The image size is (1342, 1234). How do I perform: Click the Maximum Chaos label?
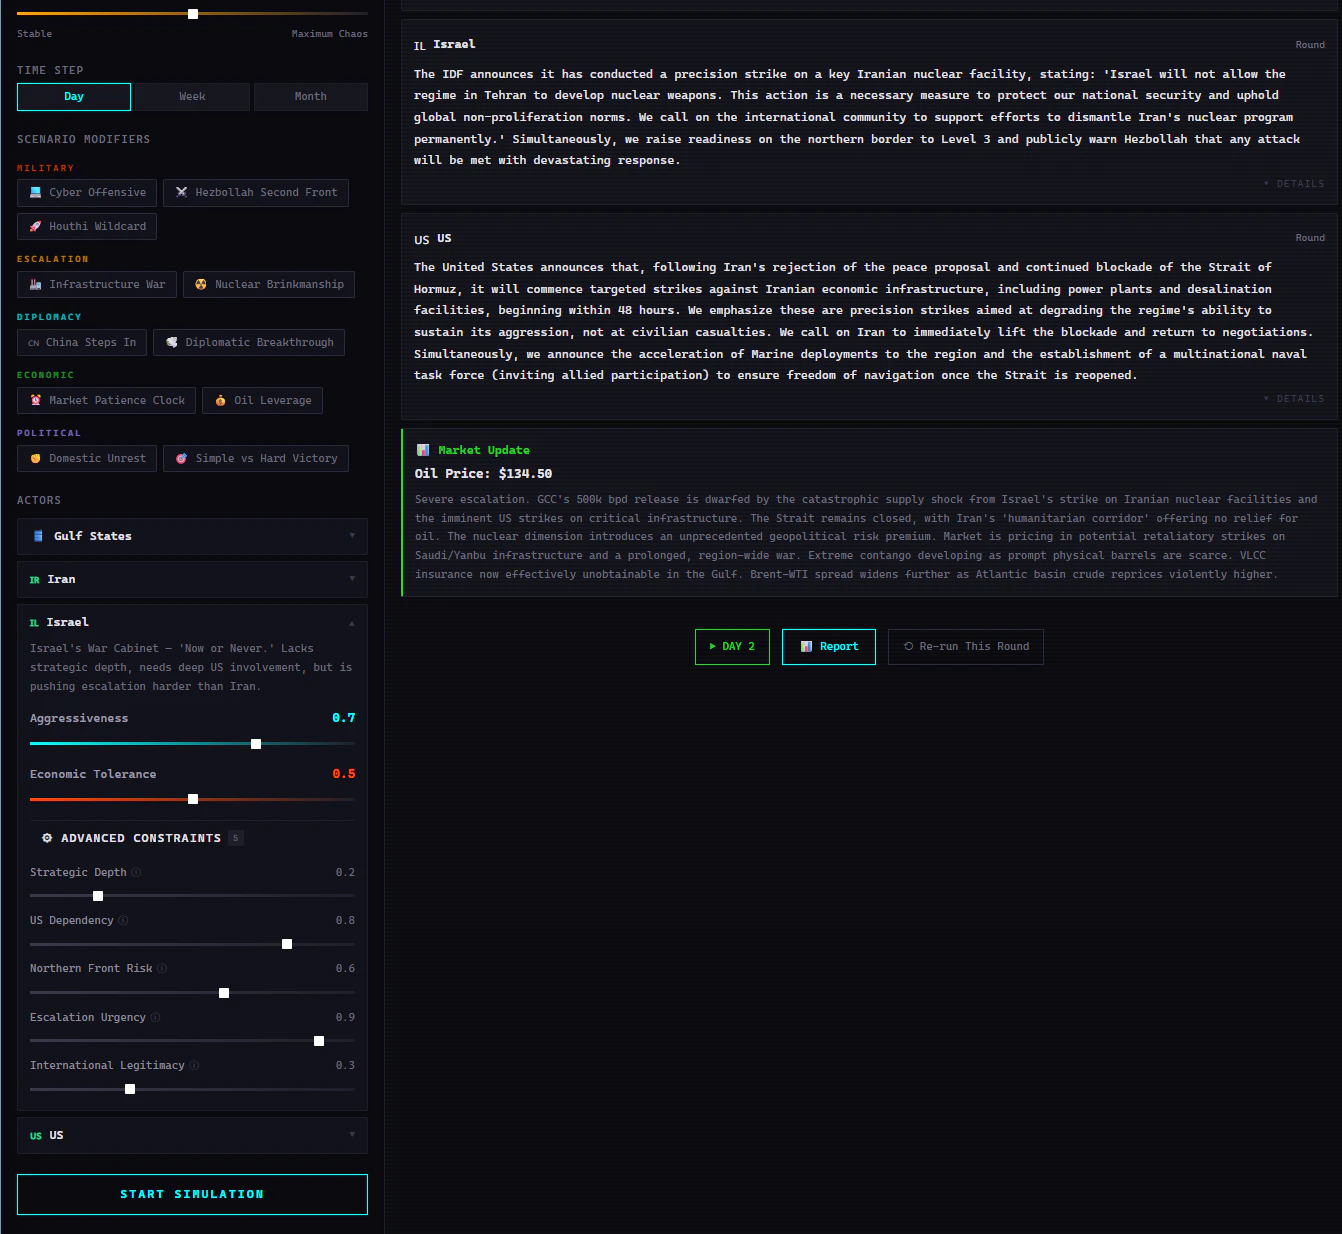[329, 34]
